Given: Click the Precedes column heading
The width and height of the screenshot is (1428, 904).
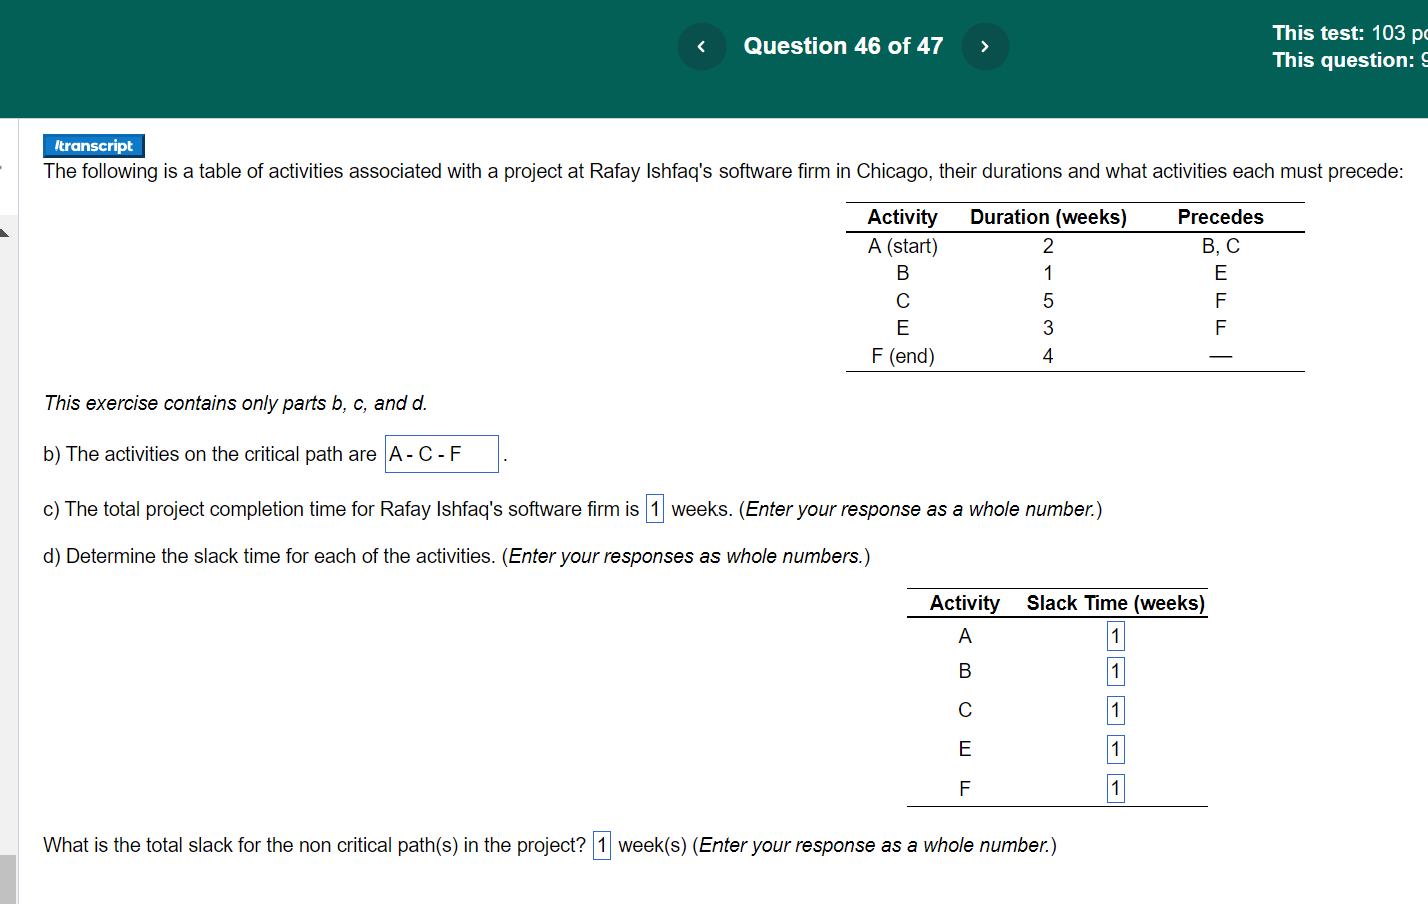Looking at the screenshot, I should point(1221,217).
